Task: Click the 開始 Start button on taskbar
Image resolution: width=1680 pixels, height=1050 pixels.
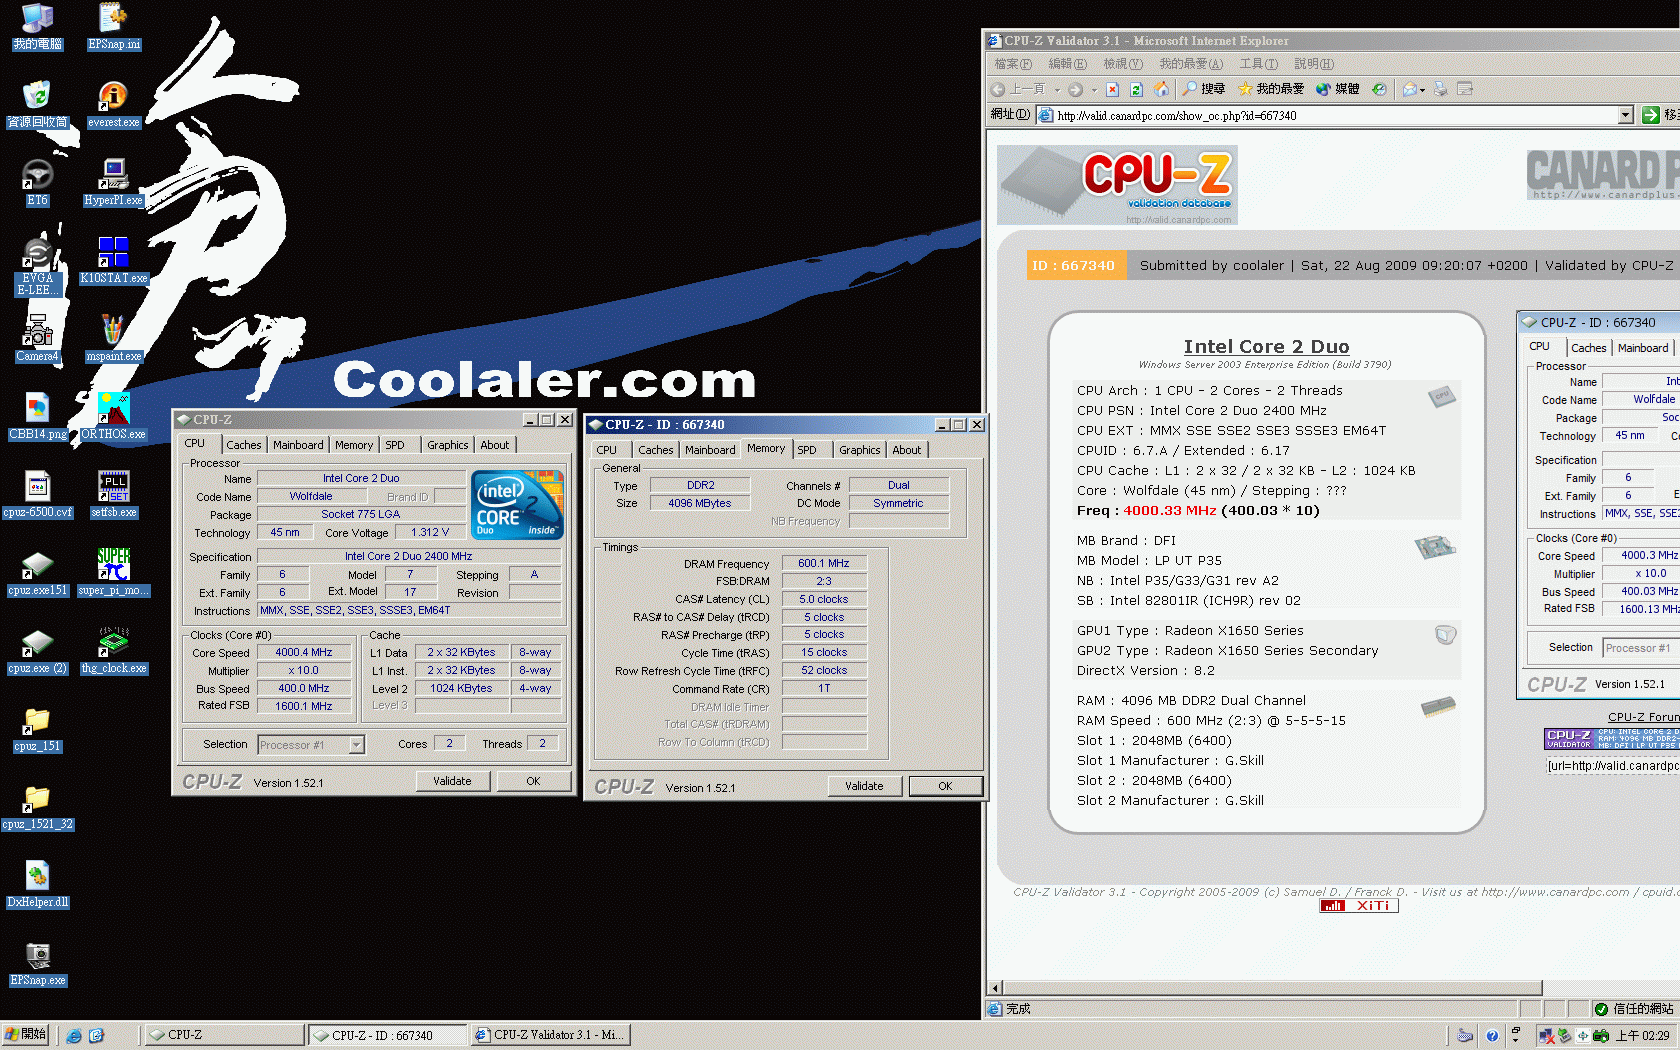Action: pos(26,1035)
